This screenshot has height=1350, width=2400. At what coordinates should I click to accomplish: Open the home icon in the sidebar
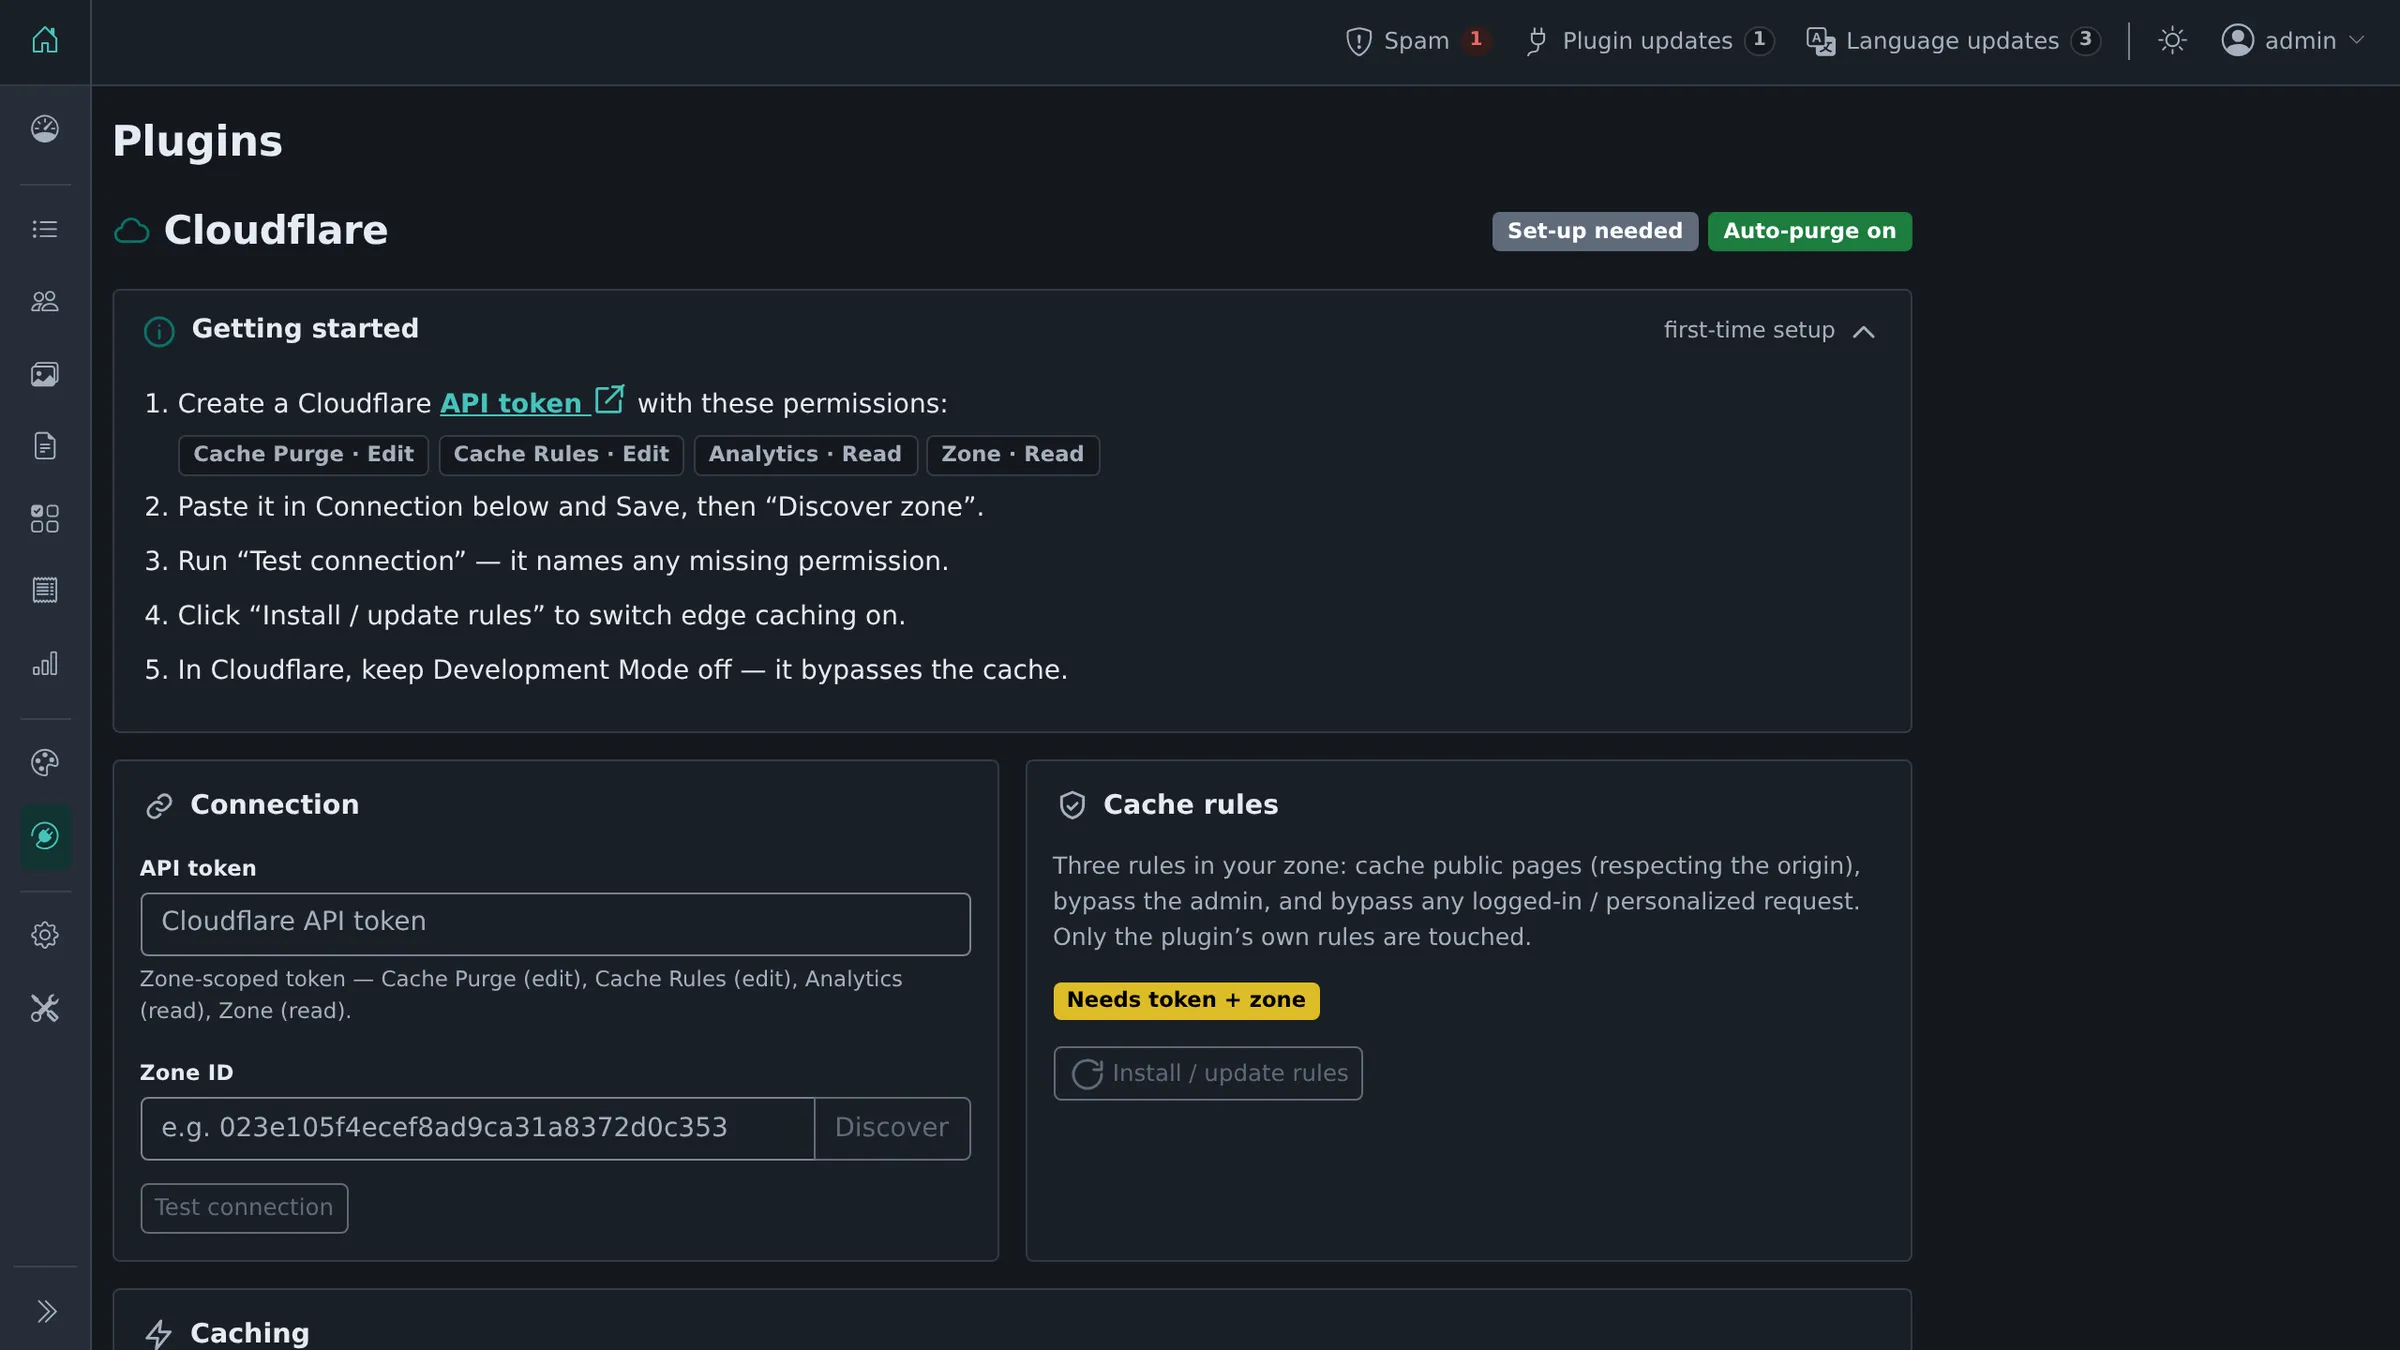[x=45, y=40]
